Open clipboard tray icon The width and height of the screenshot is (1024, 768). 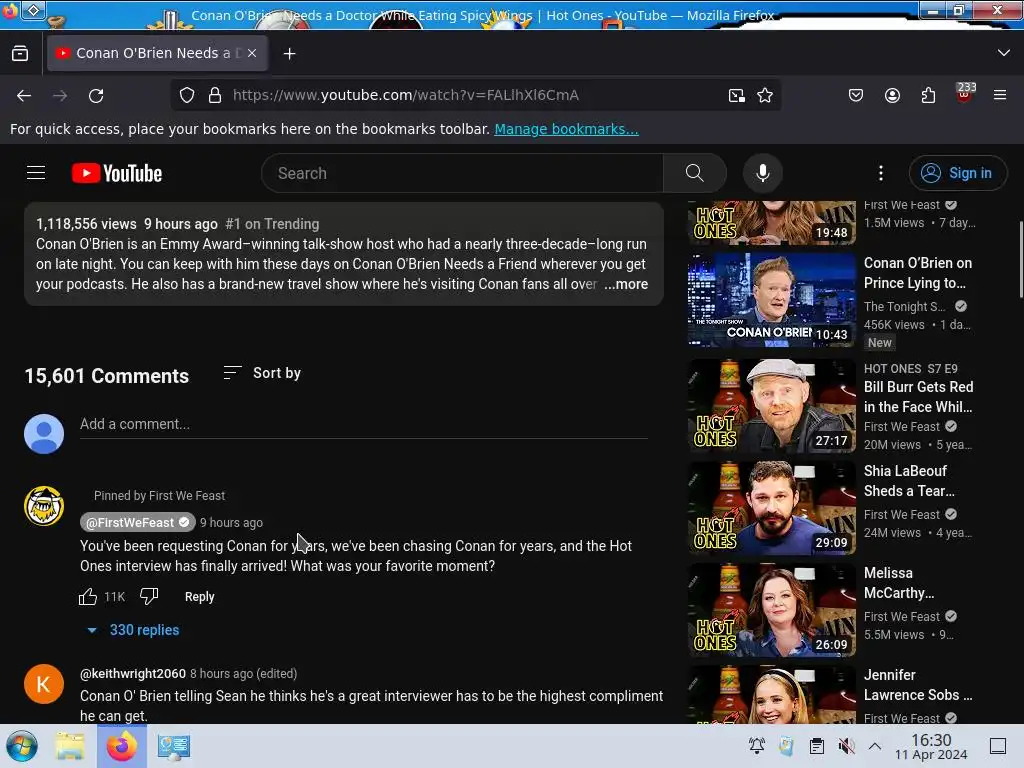point(816,746)
